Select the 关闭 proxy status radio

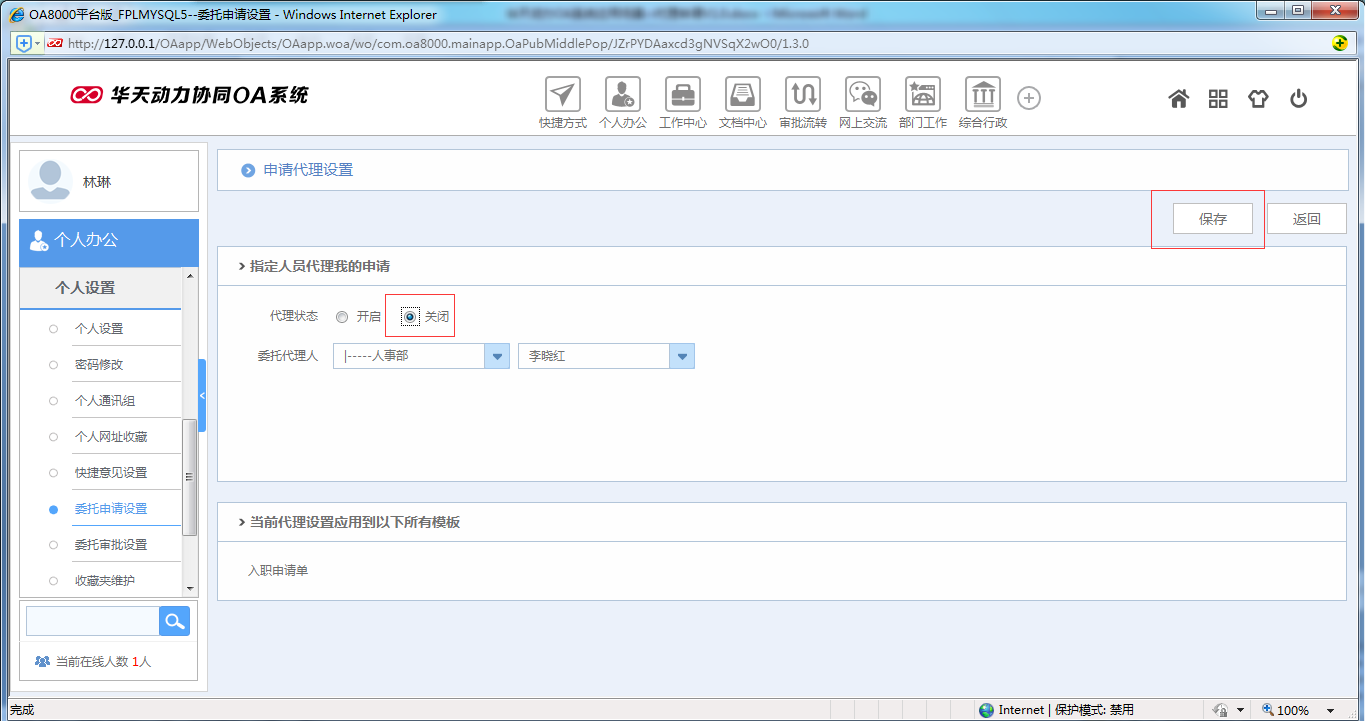(411, 317)
